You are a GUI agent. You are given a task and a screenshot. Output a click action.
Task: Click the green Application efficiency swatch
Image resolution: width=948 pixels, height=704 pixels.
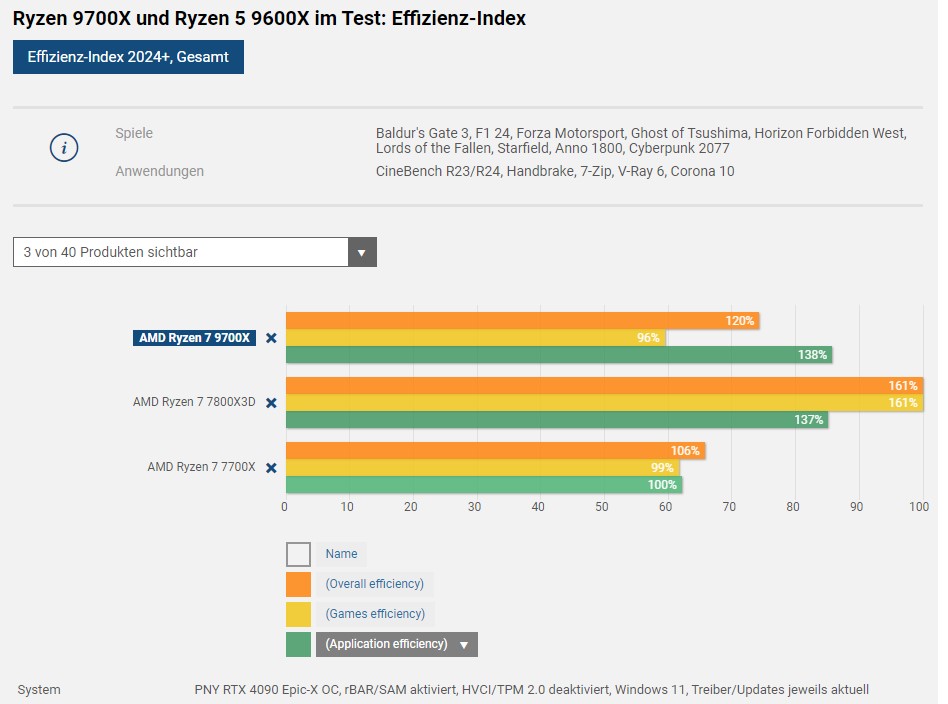(299, 644)
